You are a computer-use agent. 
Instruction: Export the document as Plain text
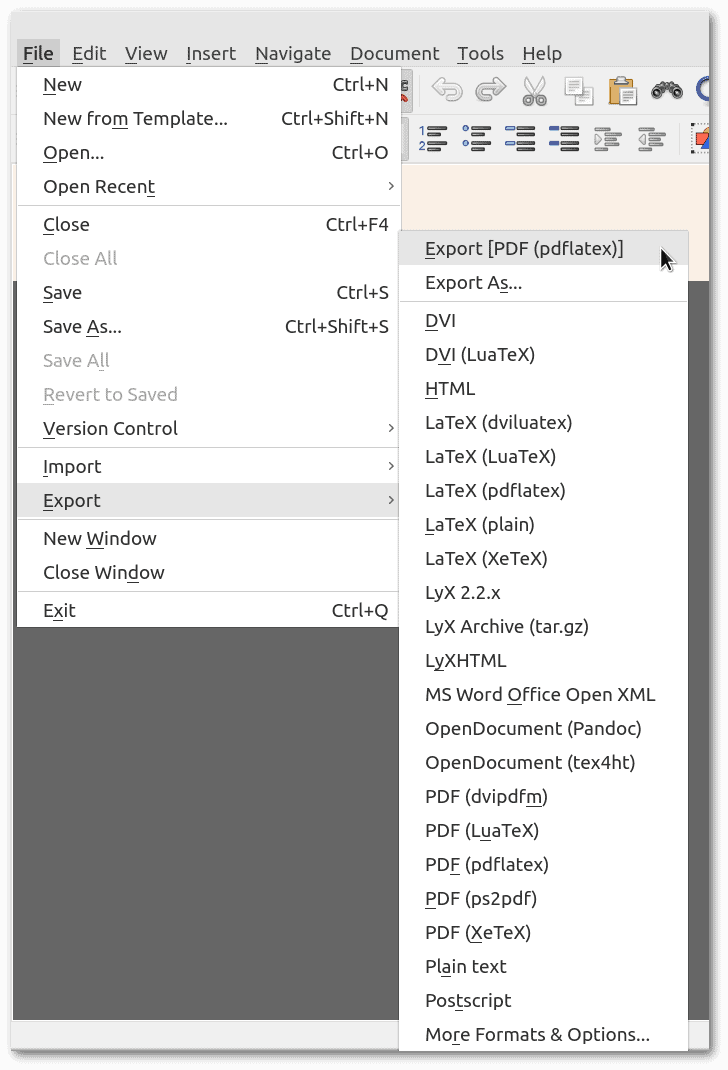[465, 966]
